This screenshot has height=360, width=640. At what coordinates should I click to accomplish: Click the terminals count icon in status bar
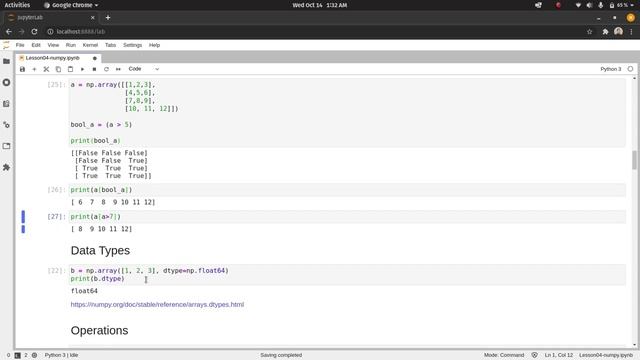tap(18, 355)
